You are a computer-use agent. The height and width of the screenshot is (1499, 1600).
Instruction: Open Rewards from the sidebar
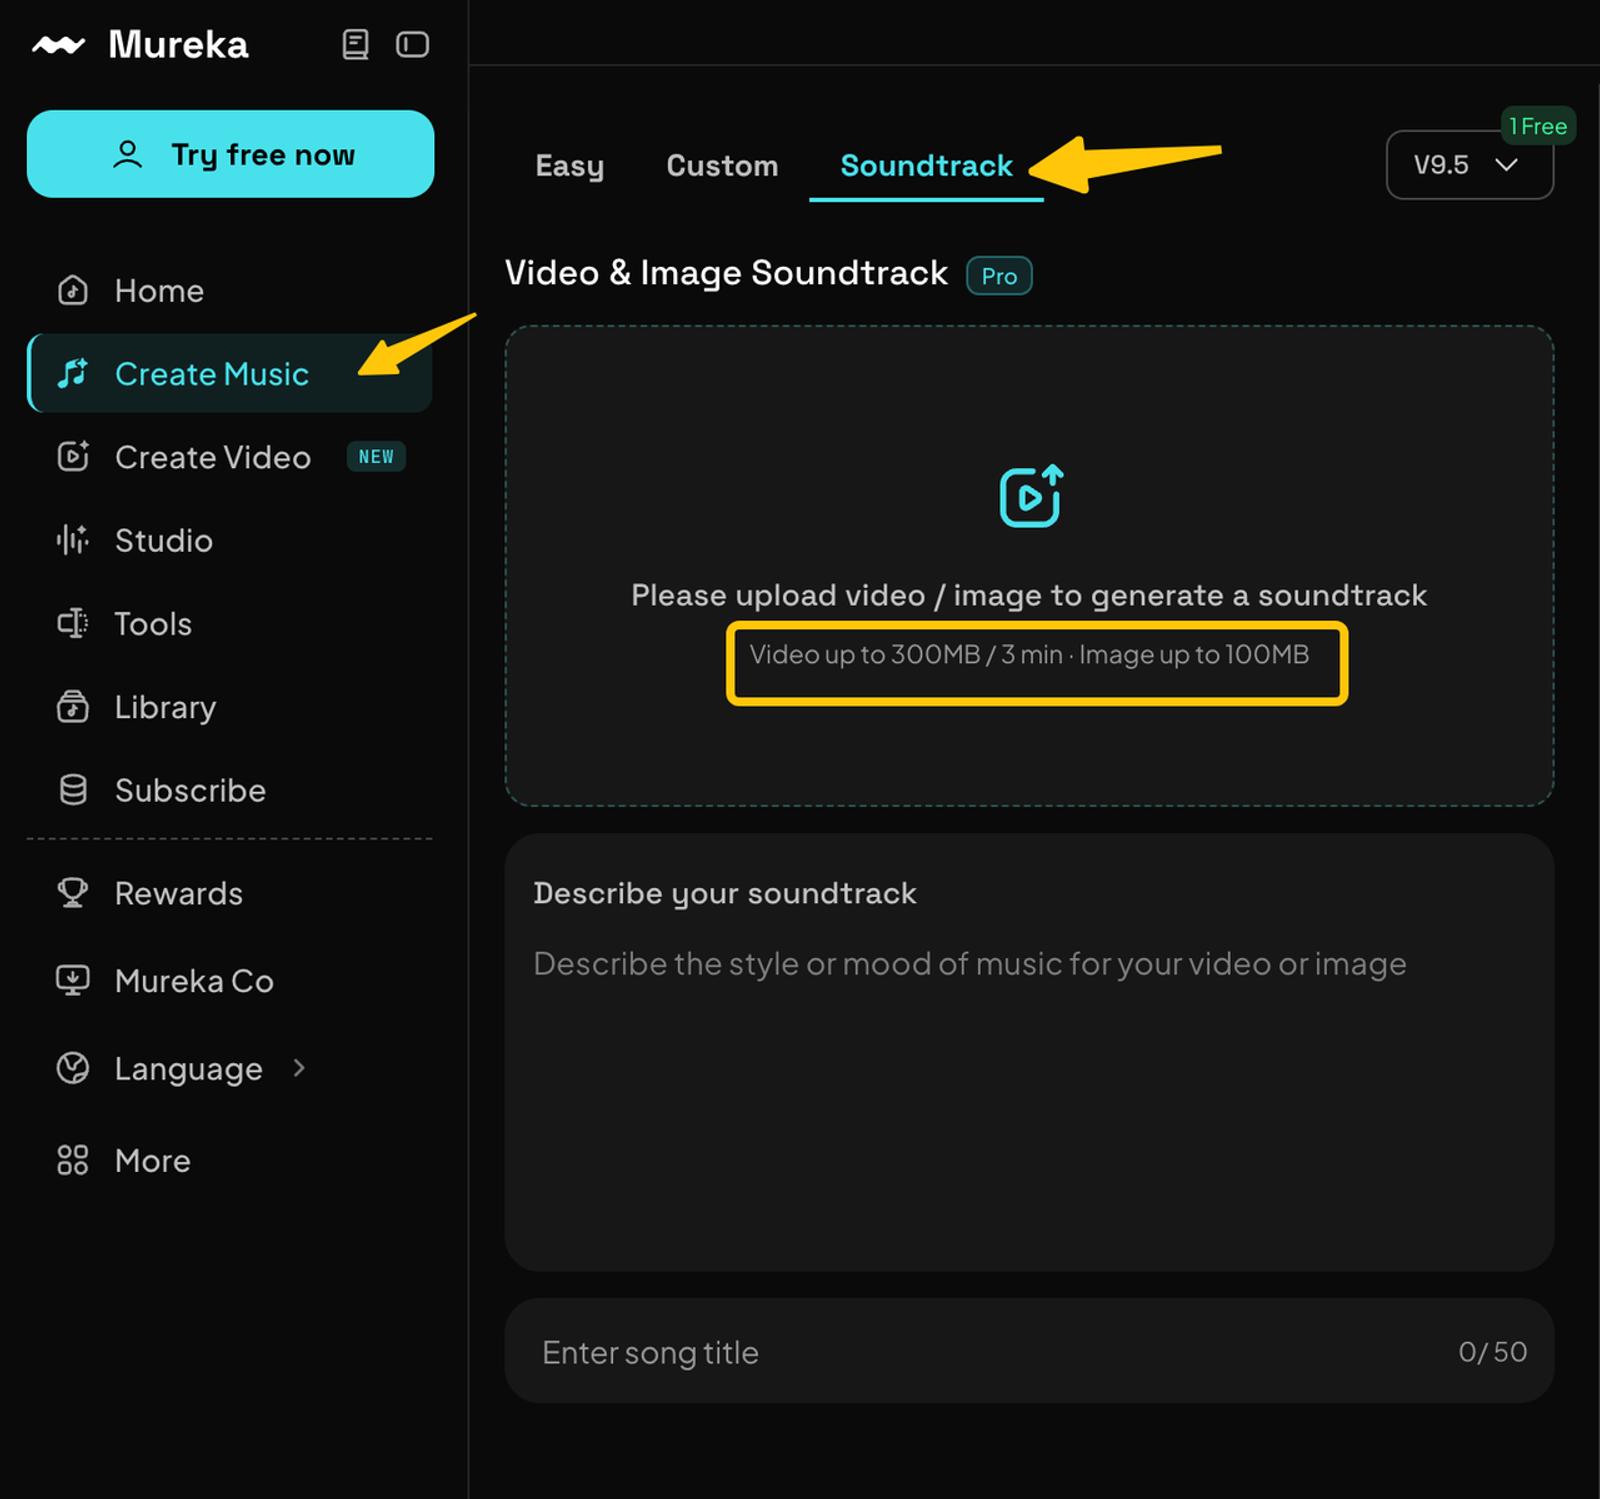[230, 893]
